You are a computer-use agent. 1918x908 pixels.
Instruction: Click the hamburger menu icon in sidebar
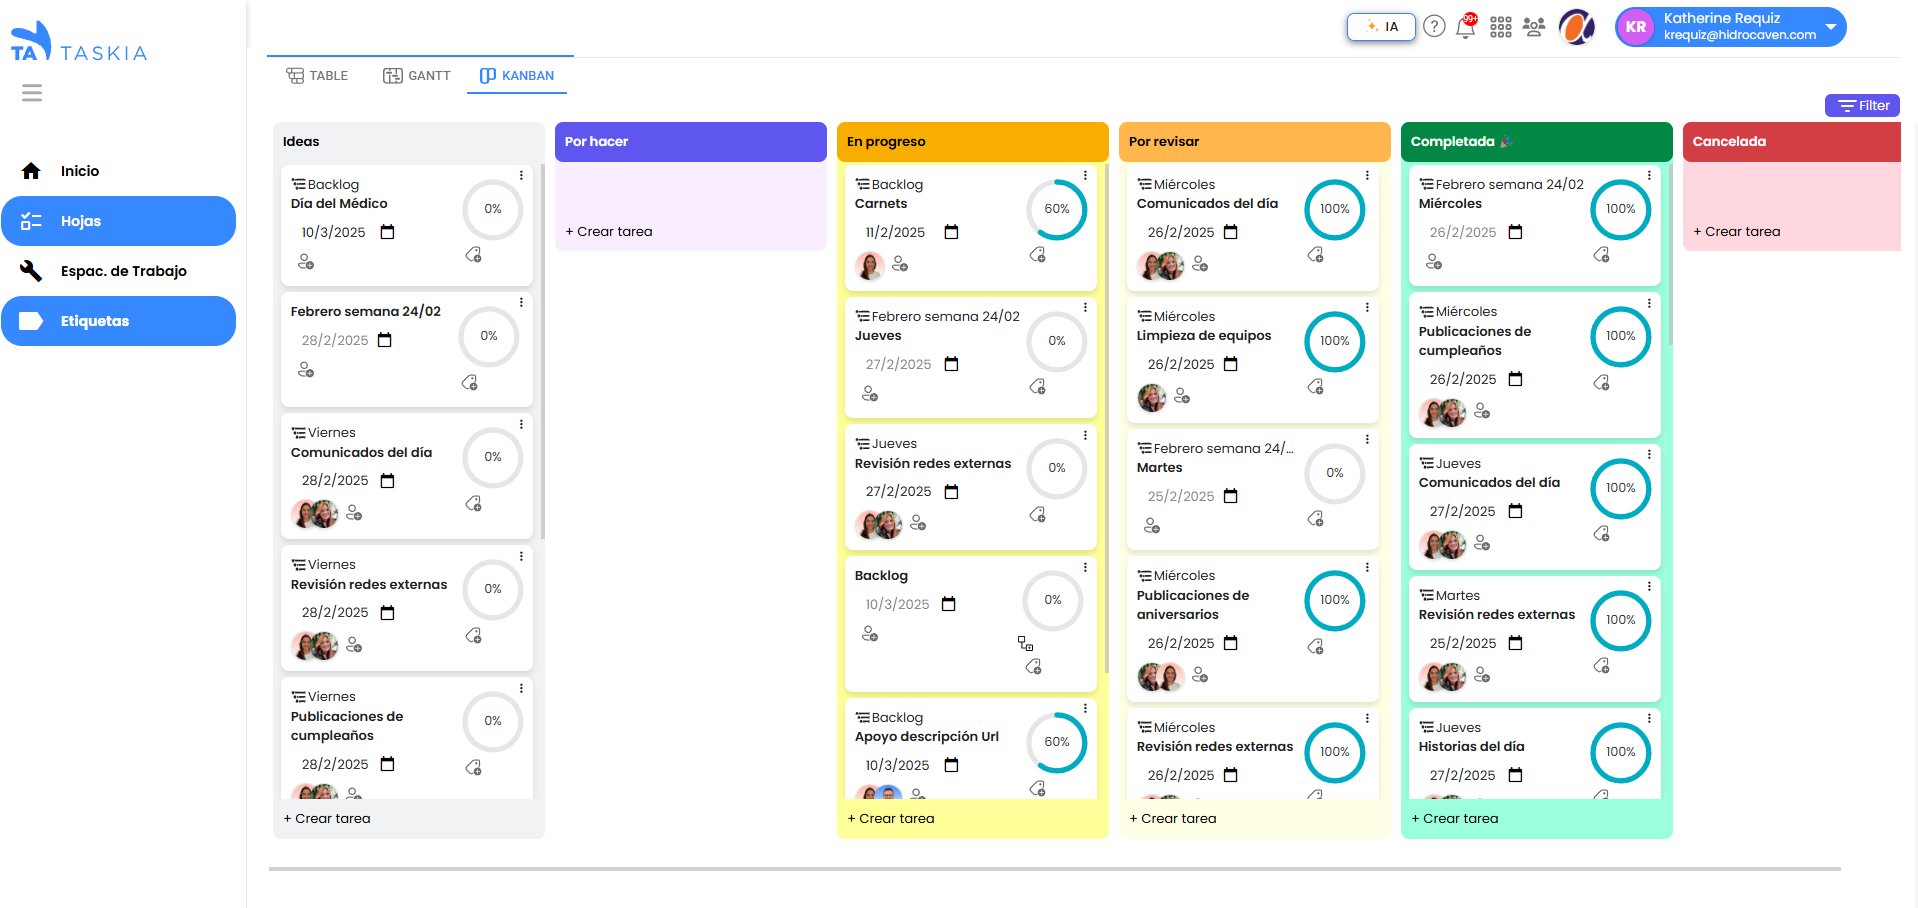pyautogui.click(x=32, y=93)
